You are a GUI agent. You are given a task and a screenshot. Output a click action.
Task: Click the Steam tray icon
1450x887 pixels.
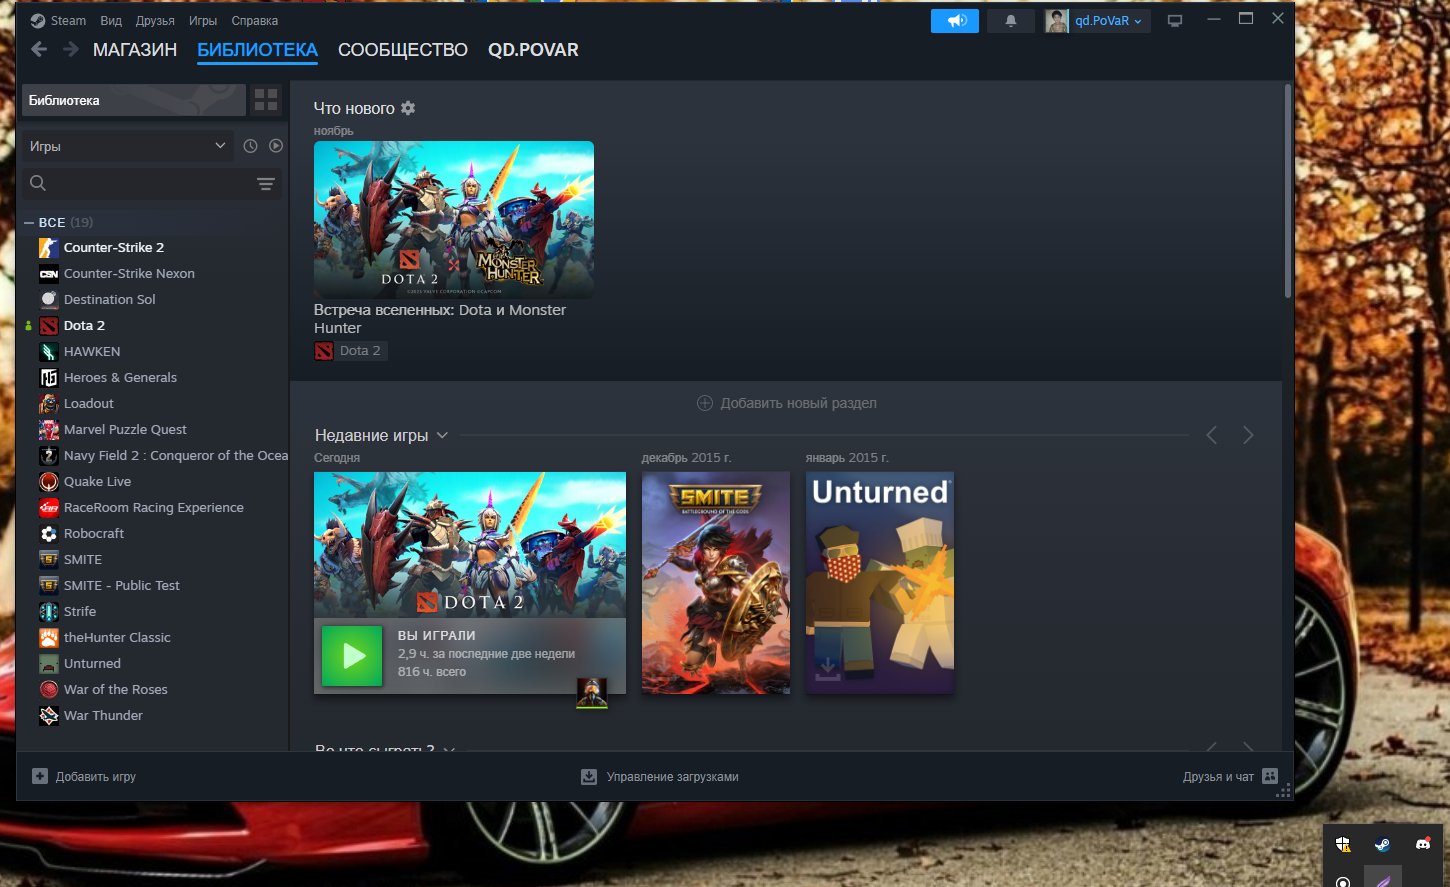click(x=1382, y=845)
